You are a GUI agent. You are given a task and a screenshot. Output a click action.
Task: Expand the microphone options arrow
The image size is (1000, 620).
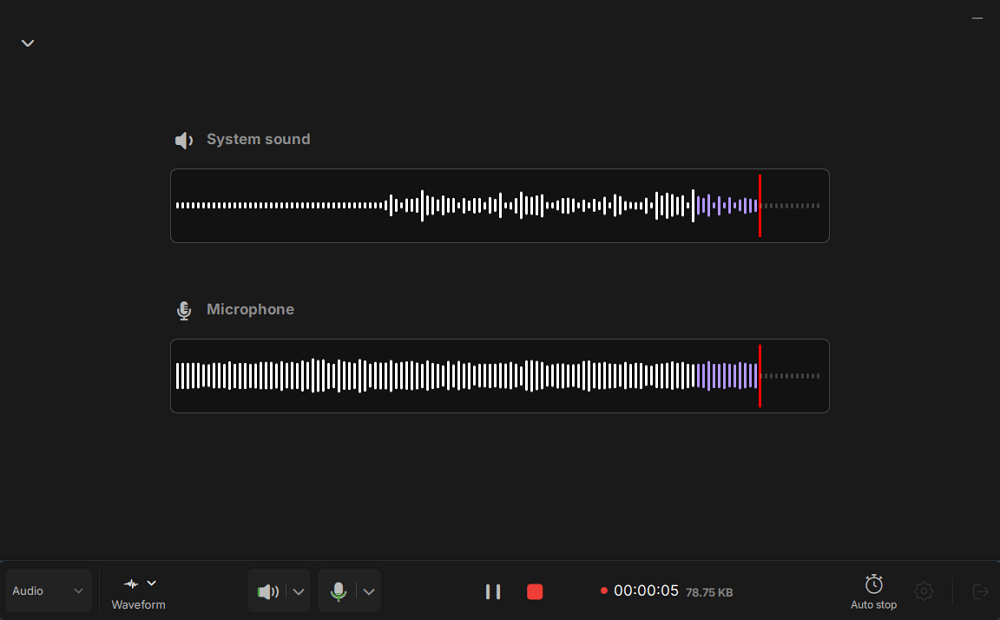(x=369, y=592)
